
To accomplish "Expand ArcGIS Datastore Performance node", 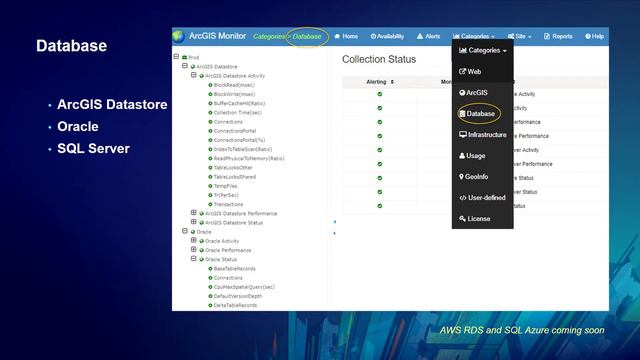I will 193,213.
